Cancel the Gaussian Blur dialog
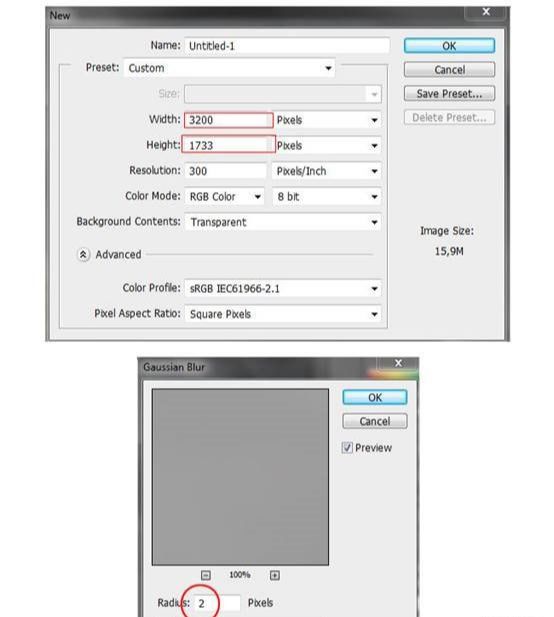This screenshot has width=554, height=617. point(375,421)
